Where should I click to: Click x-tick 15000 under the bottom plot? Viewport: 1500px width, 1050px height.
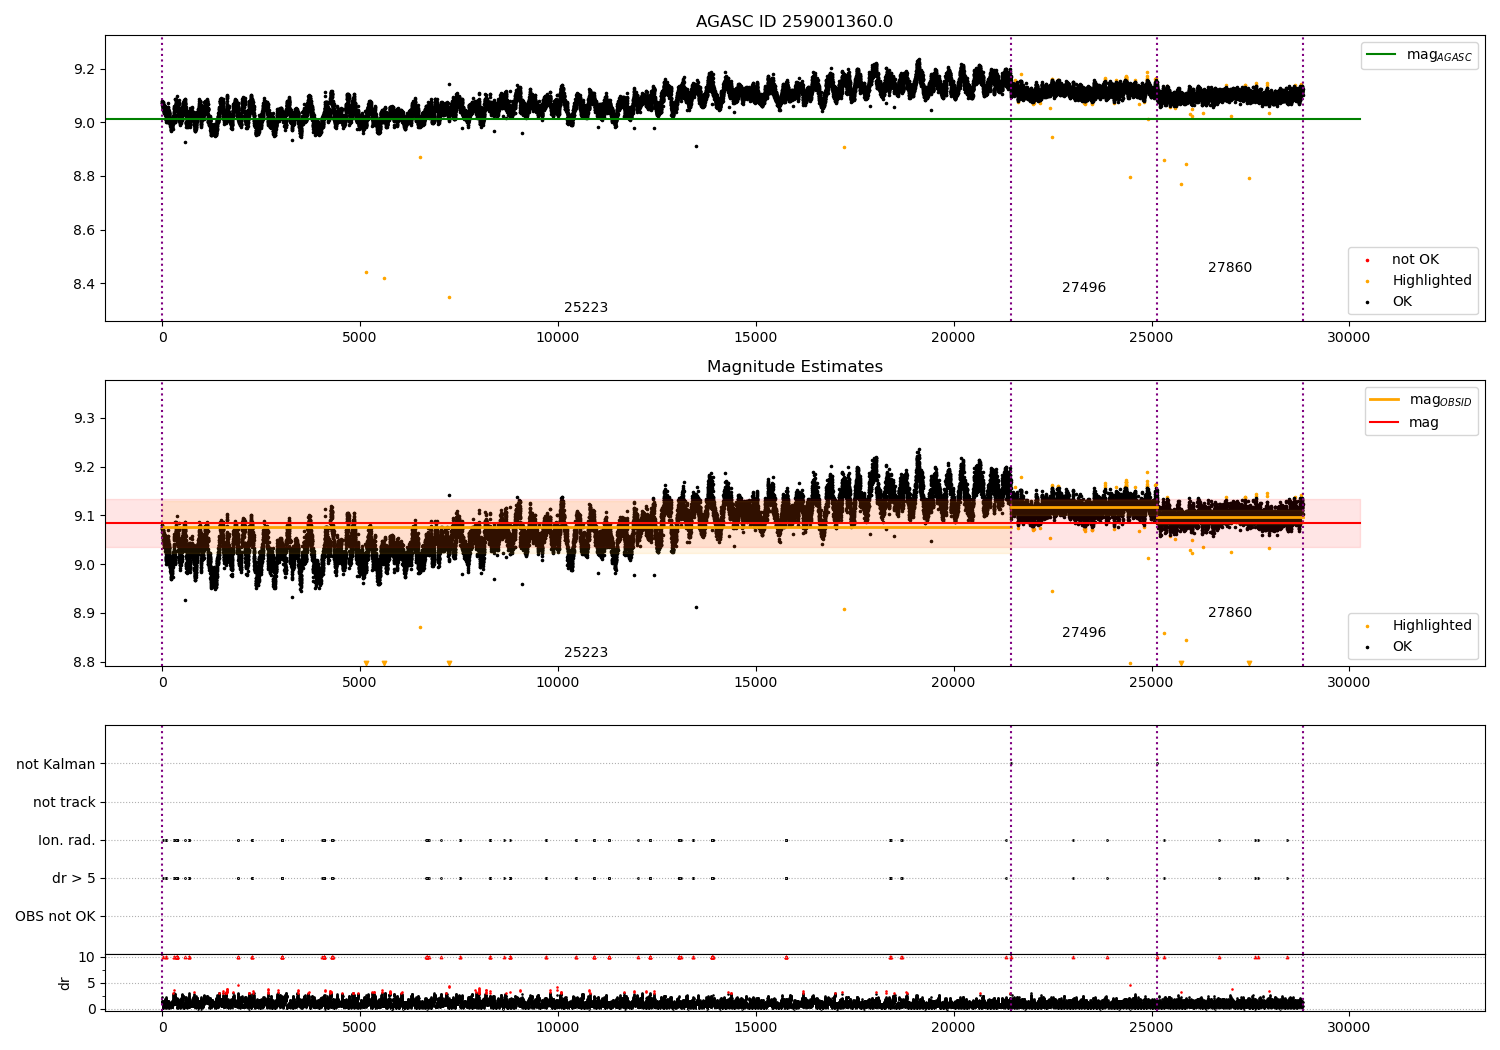755,1027
